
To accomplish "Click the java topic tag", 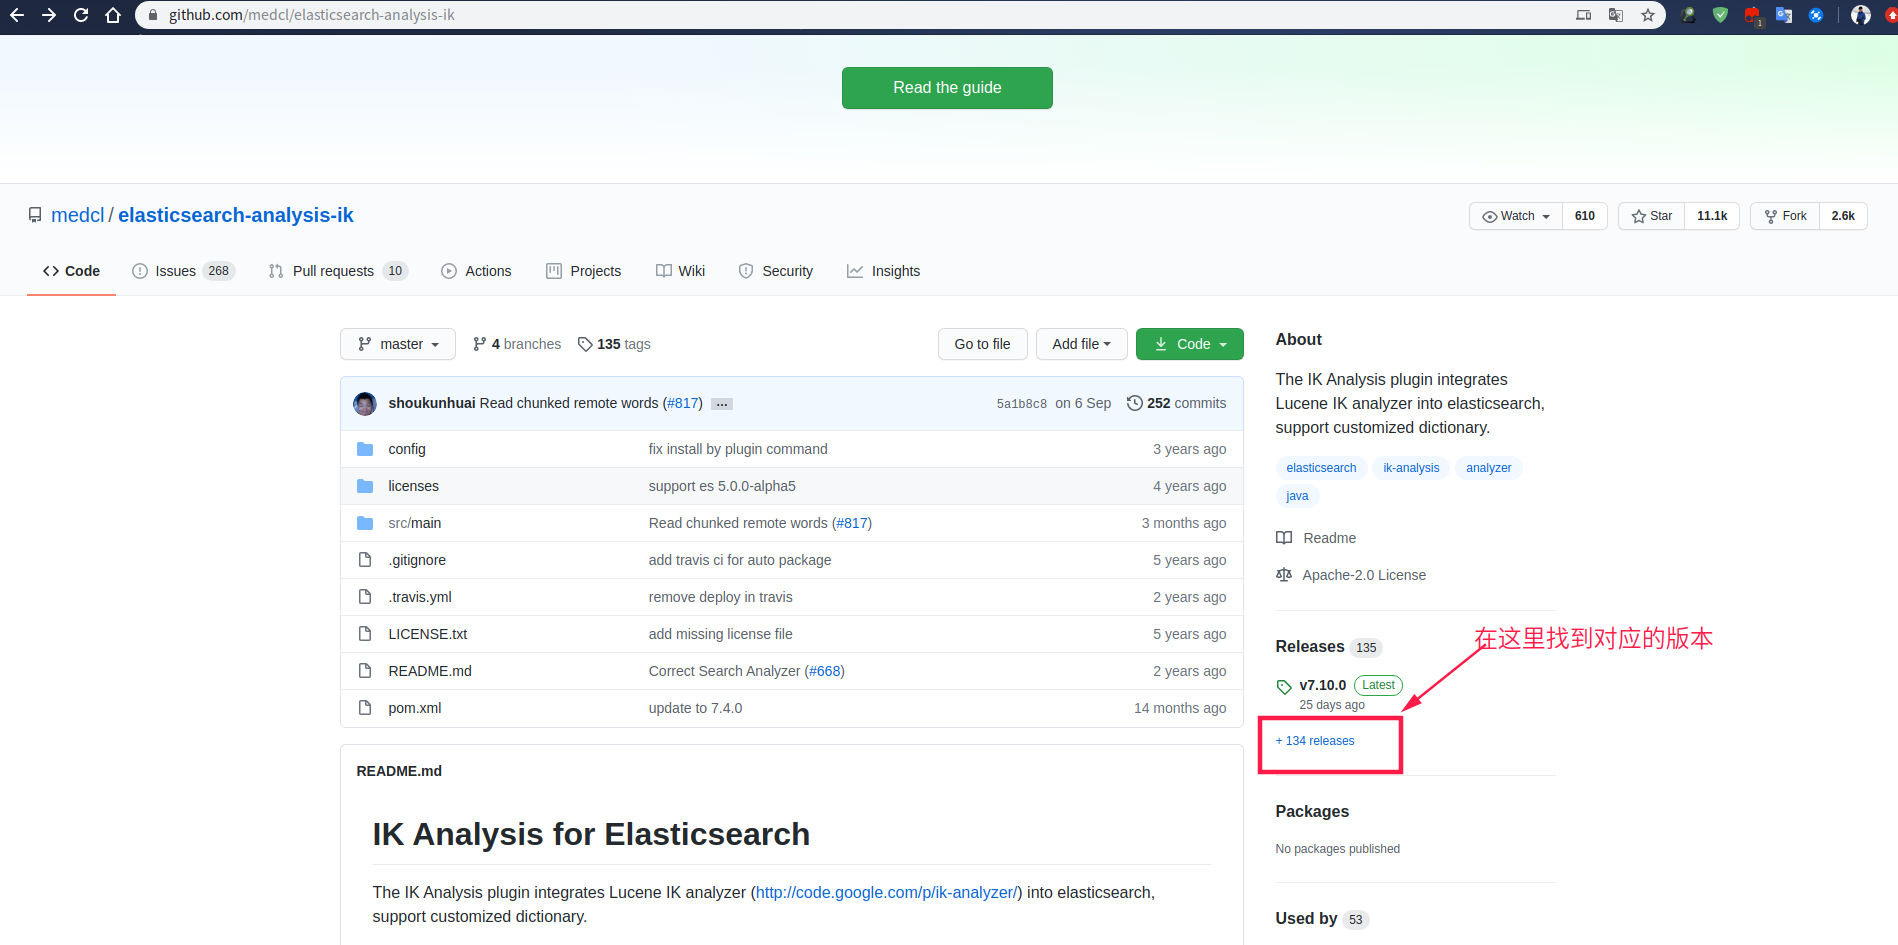I will click(x=1297, y=496).
